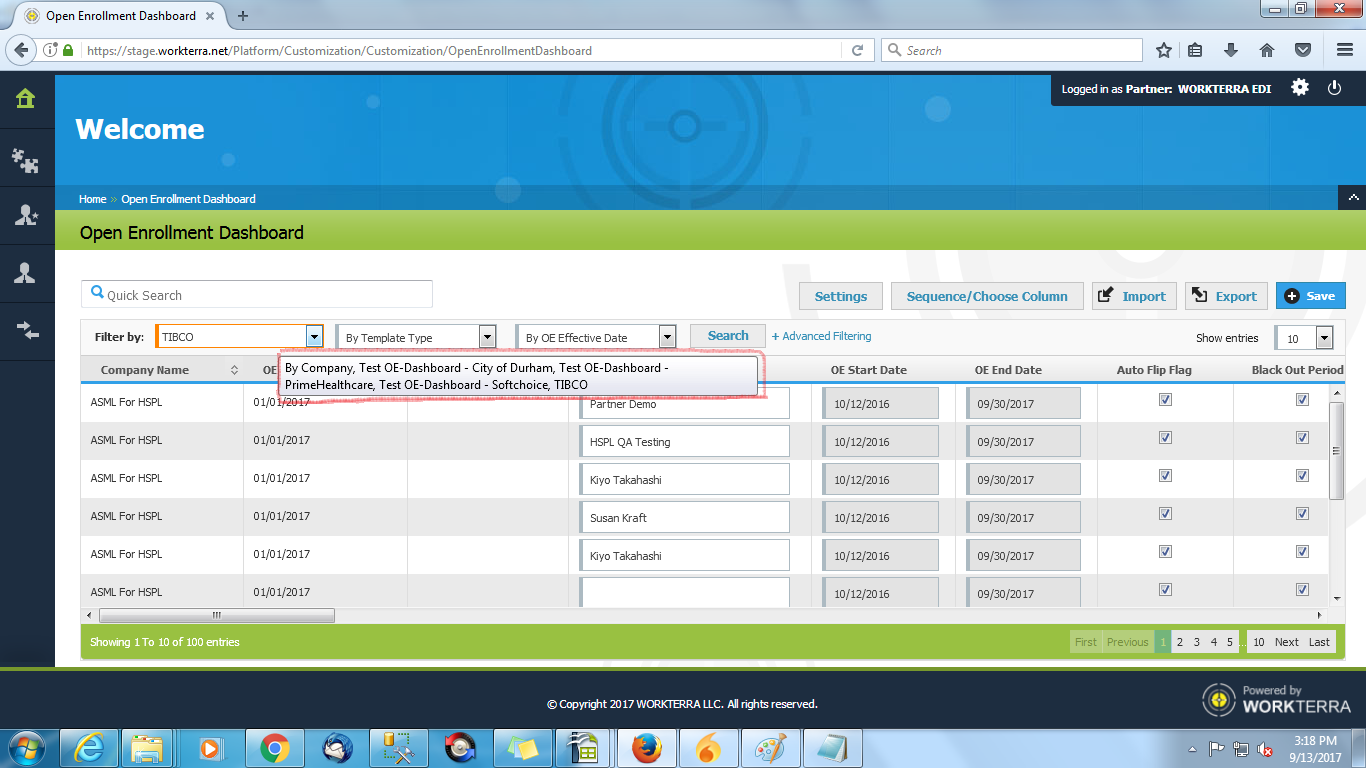Uncheck Auto Flip Flag for Kiyo Takahashi row

click(x=1165, y=476)
